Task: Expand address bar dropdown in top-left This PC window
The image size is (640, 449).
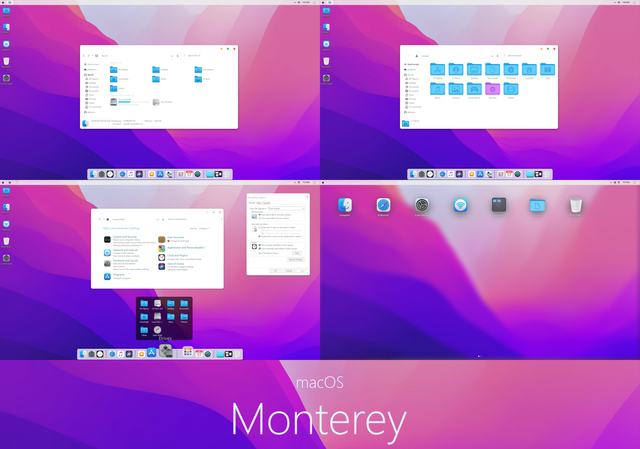Action: tap(172, 56)
